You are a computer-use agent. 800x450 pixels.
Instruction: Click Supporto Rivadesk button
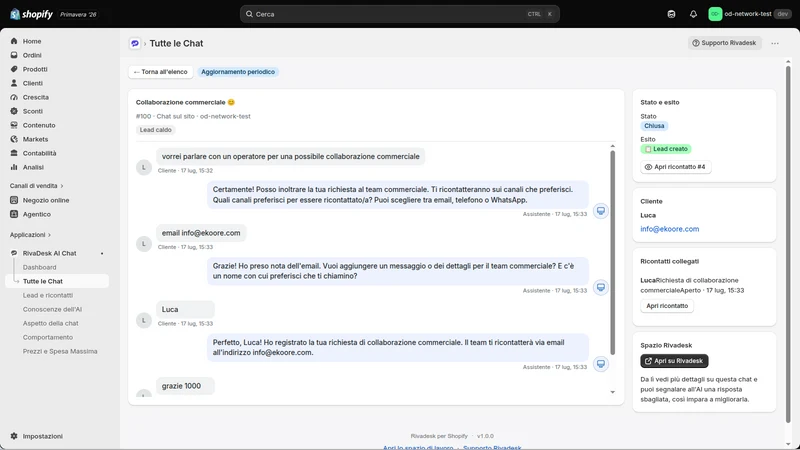click(724, 43)
